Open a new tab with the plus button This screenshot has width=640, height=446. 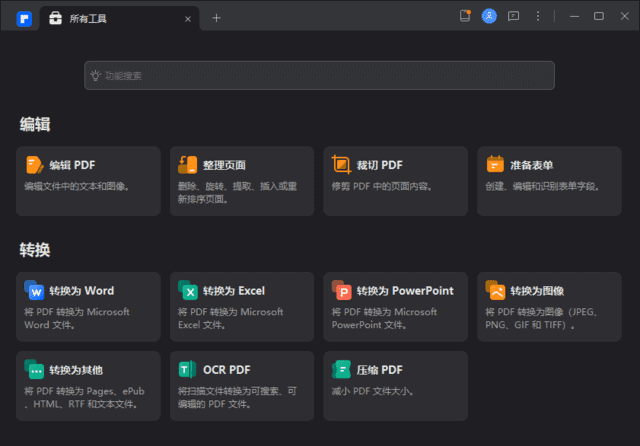(216, 18)
